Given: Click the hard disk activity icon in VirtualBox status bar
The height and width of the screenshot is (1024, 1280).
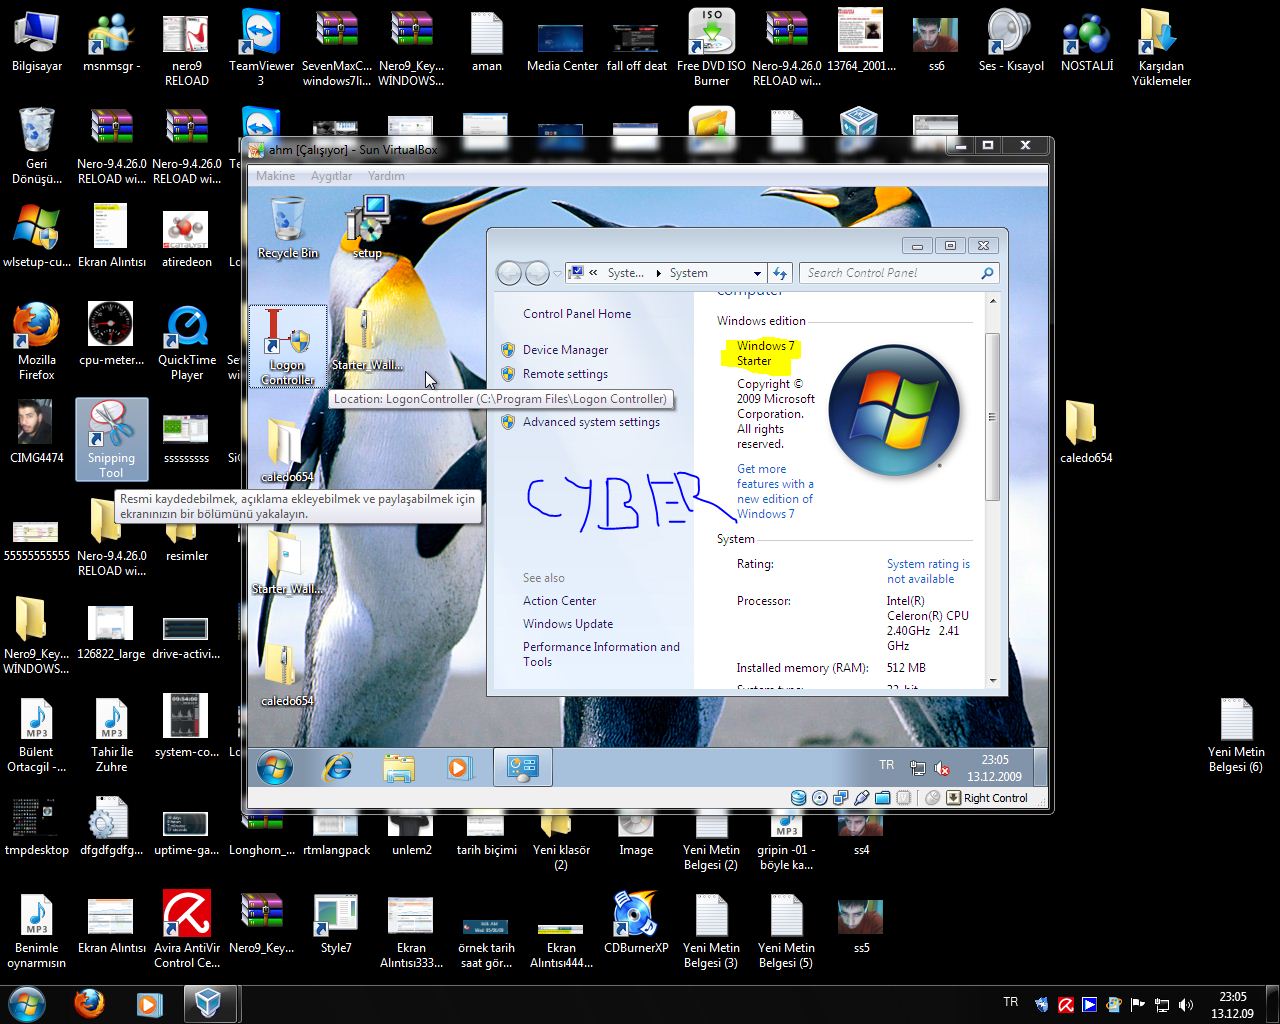Looking at the screenshot, I should pos(798,798).
